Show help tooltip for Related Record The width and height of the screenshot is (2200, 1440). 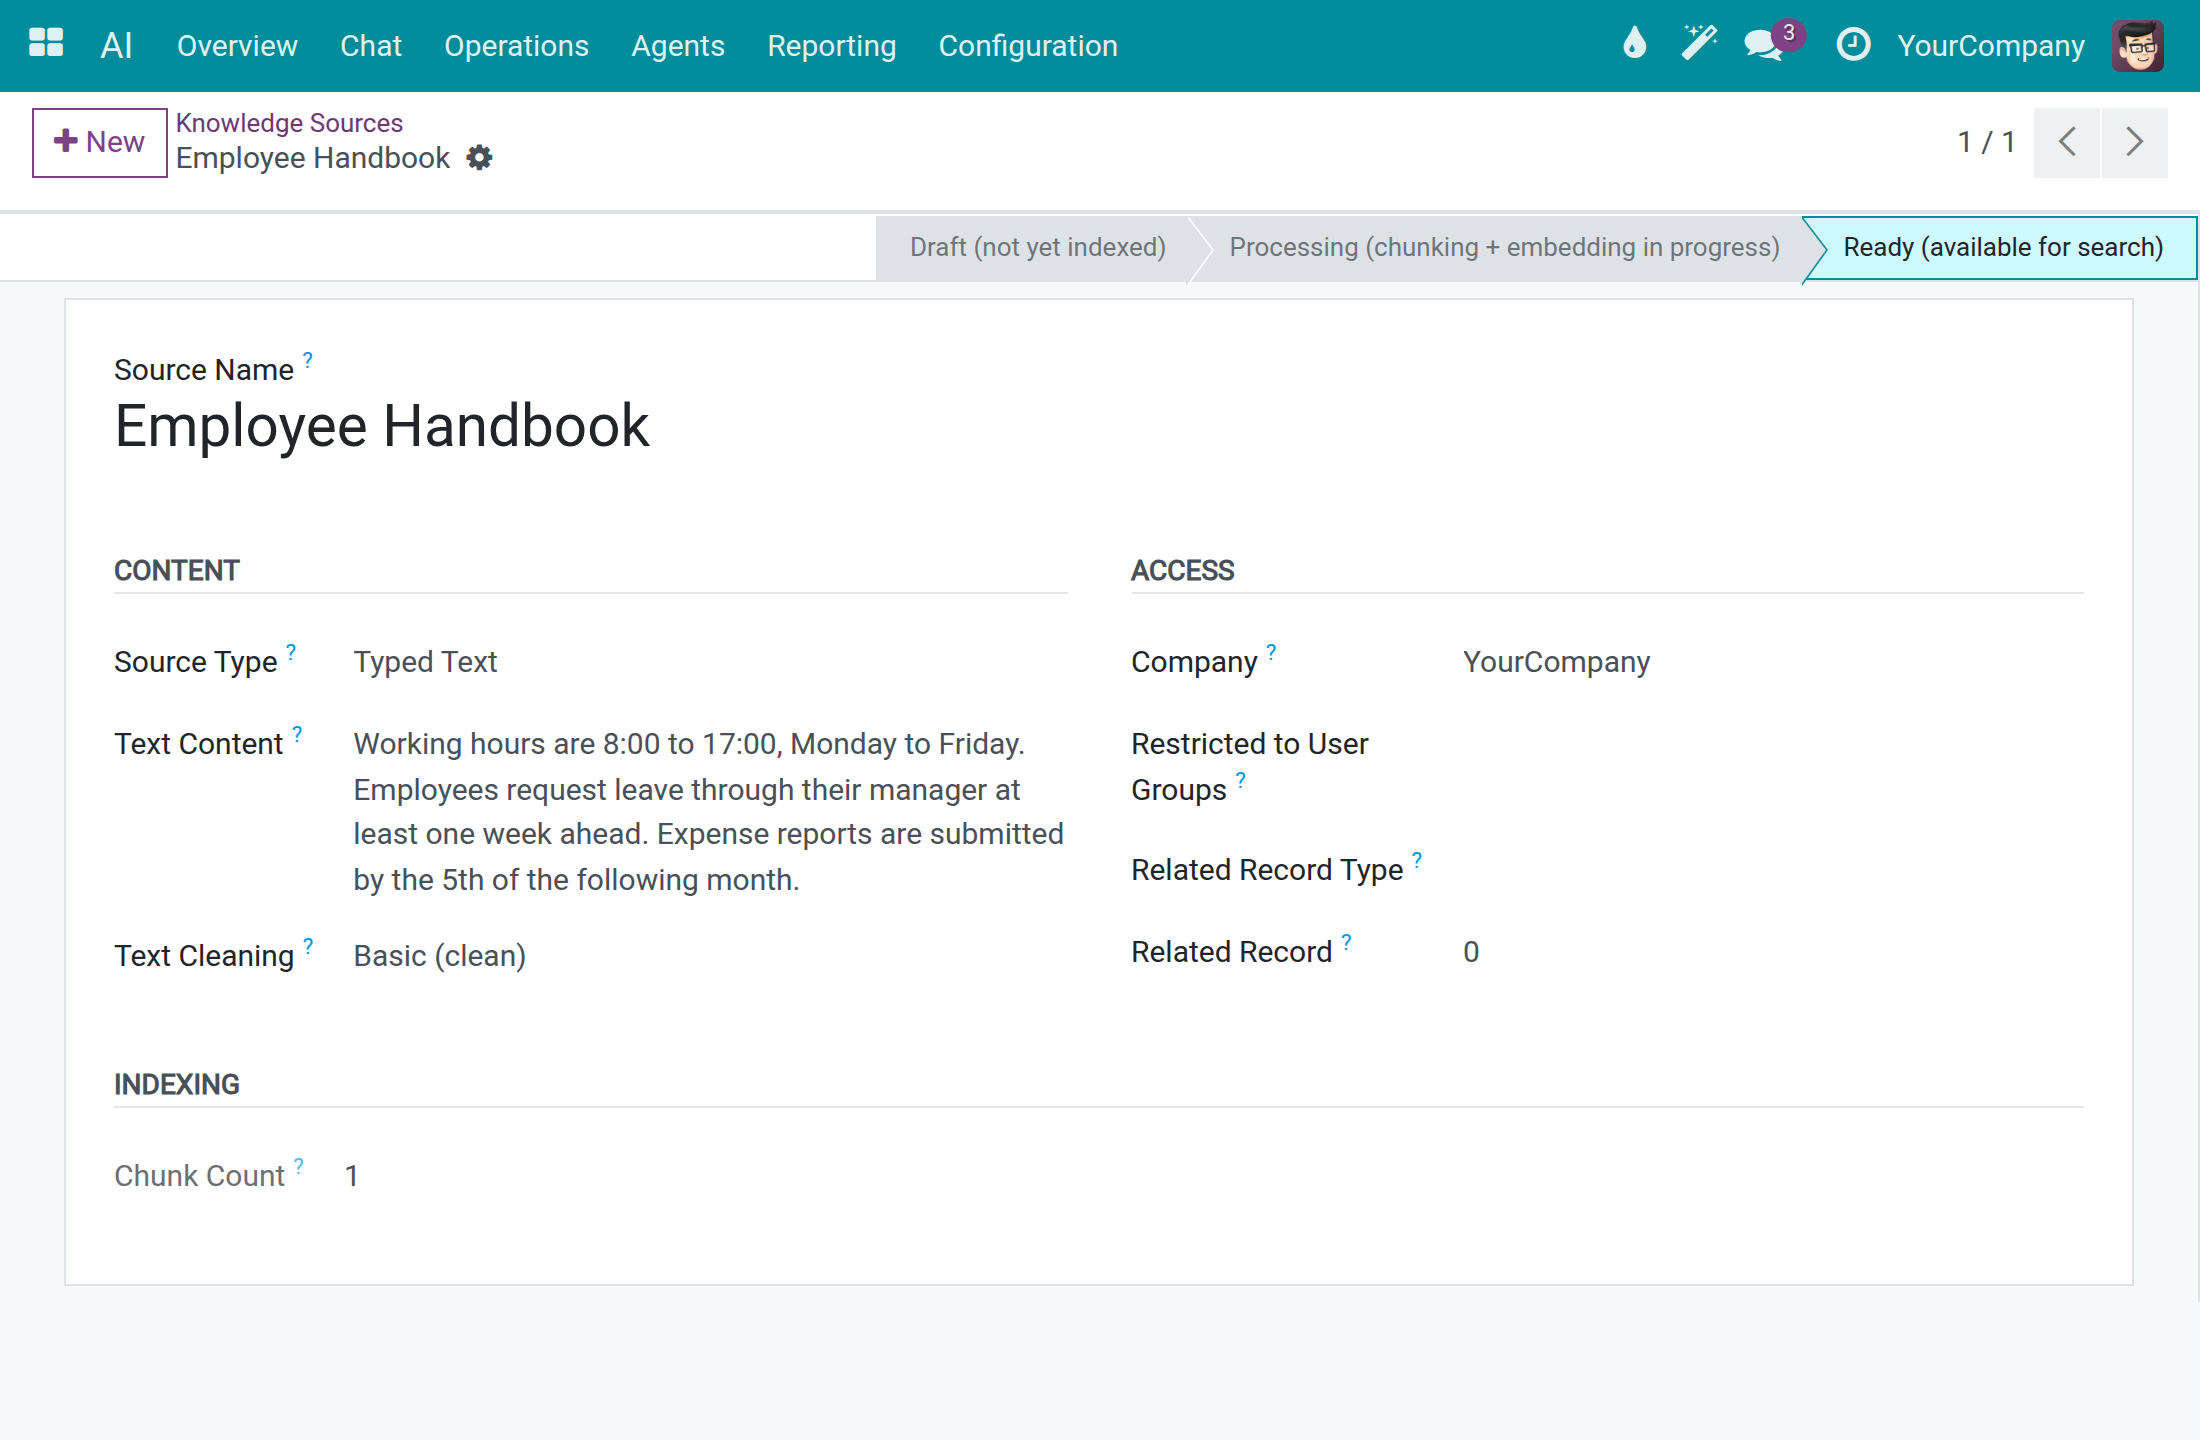point(1347,941)
